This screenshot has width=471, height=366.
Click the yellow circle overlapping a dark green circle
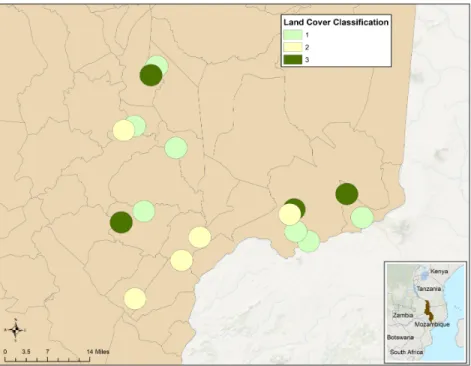tap(290, 214)
